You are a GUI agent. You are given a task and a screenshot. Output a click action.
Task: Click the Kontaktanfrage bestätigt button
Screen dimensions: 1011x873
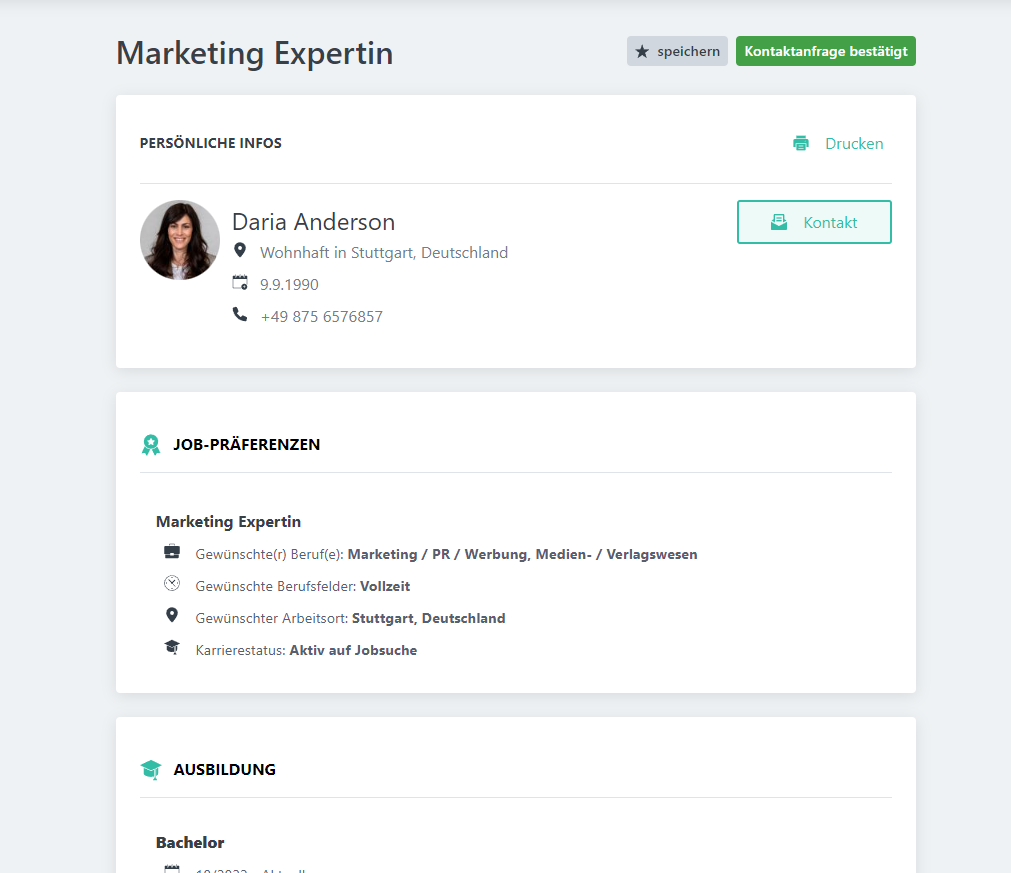pyautogui.click(x=826, y=52)
